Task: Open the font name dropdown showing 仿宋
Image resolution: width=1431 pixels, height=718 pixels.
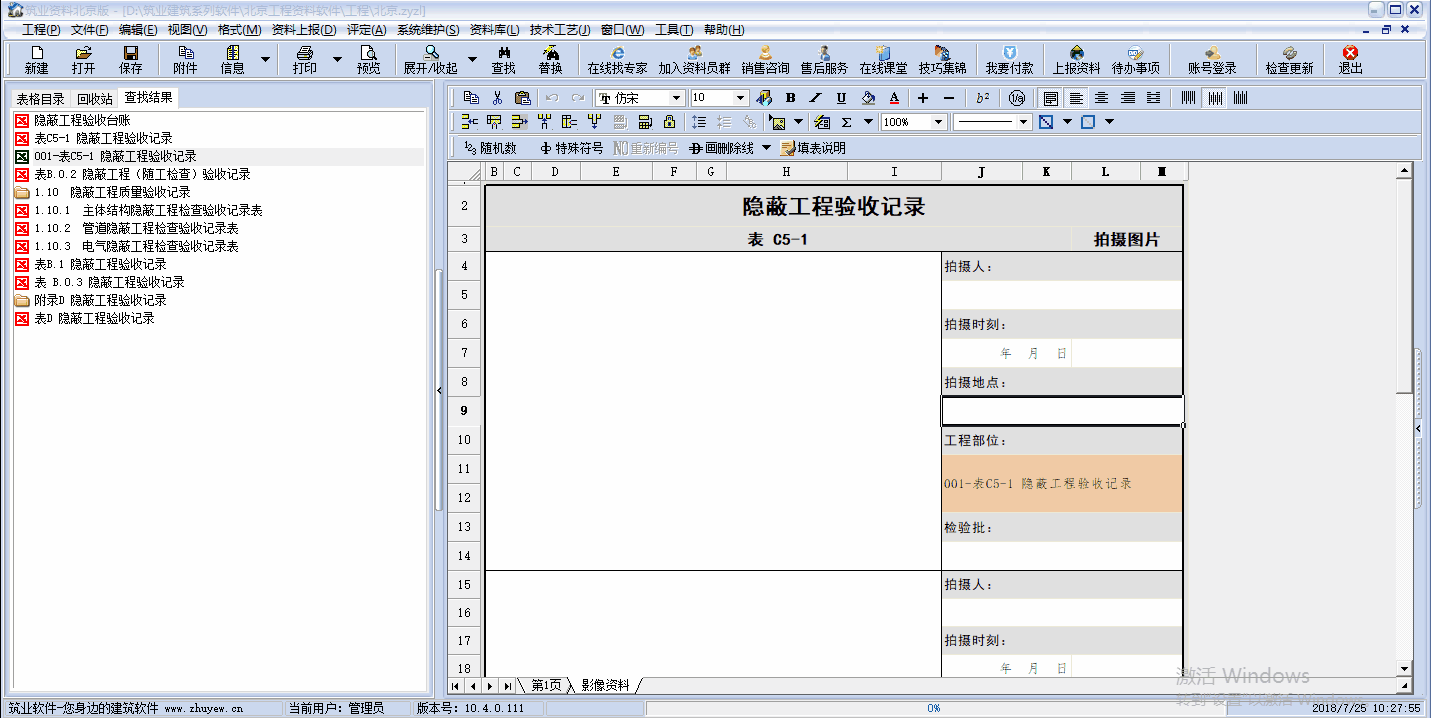Action: coord(677,98)
